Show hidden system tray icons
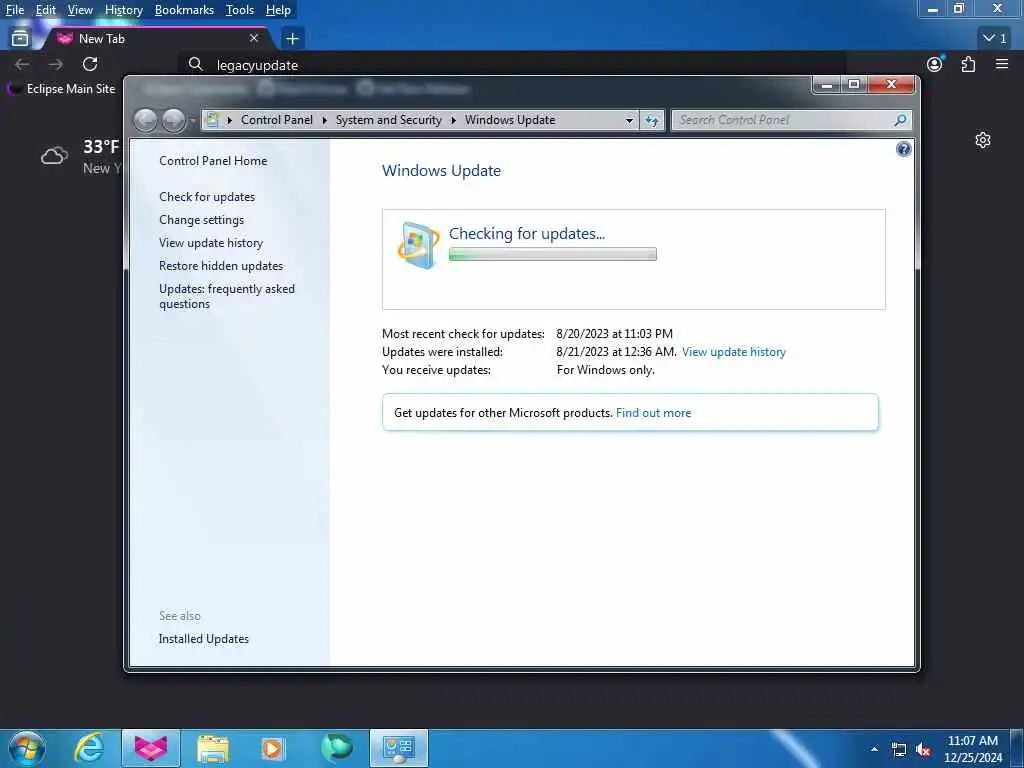 (x=874, y=749)
